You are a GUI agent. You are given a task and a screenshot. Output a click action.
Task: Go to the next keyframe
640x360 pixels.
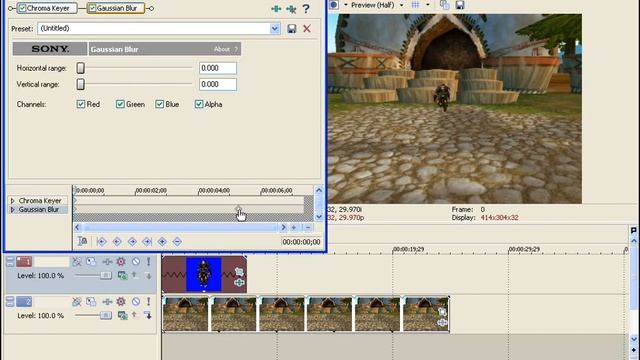point(132,242)
